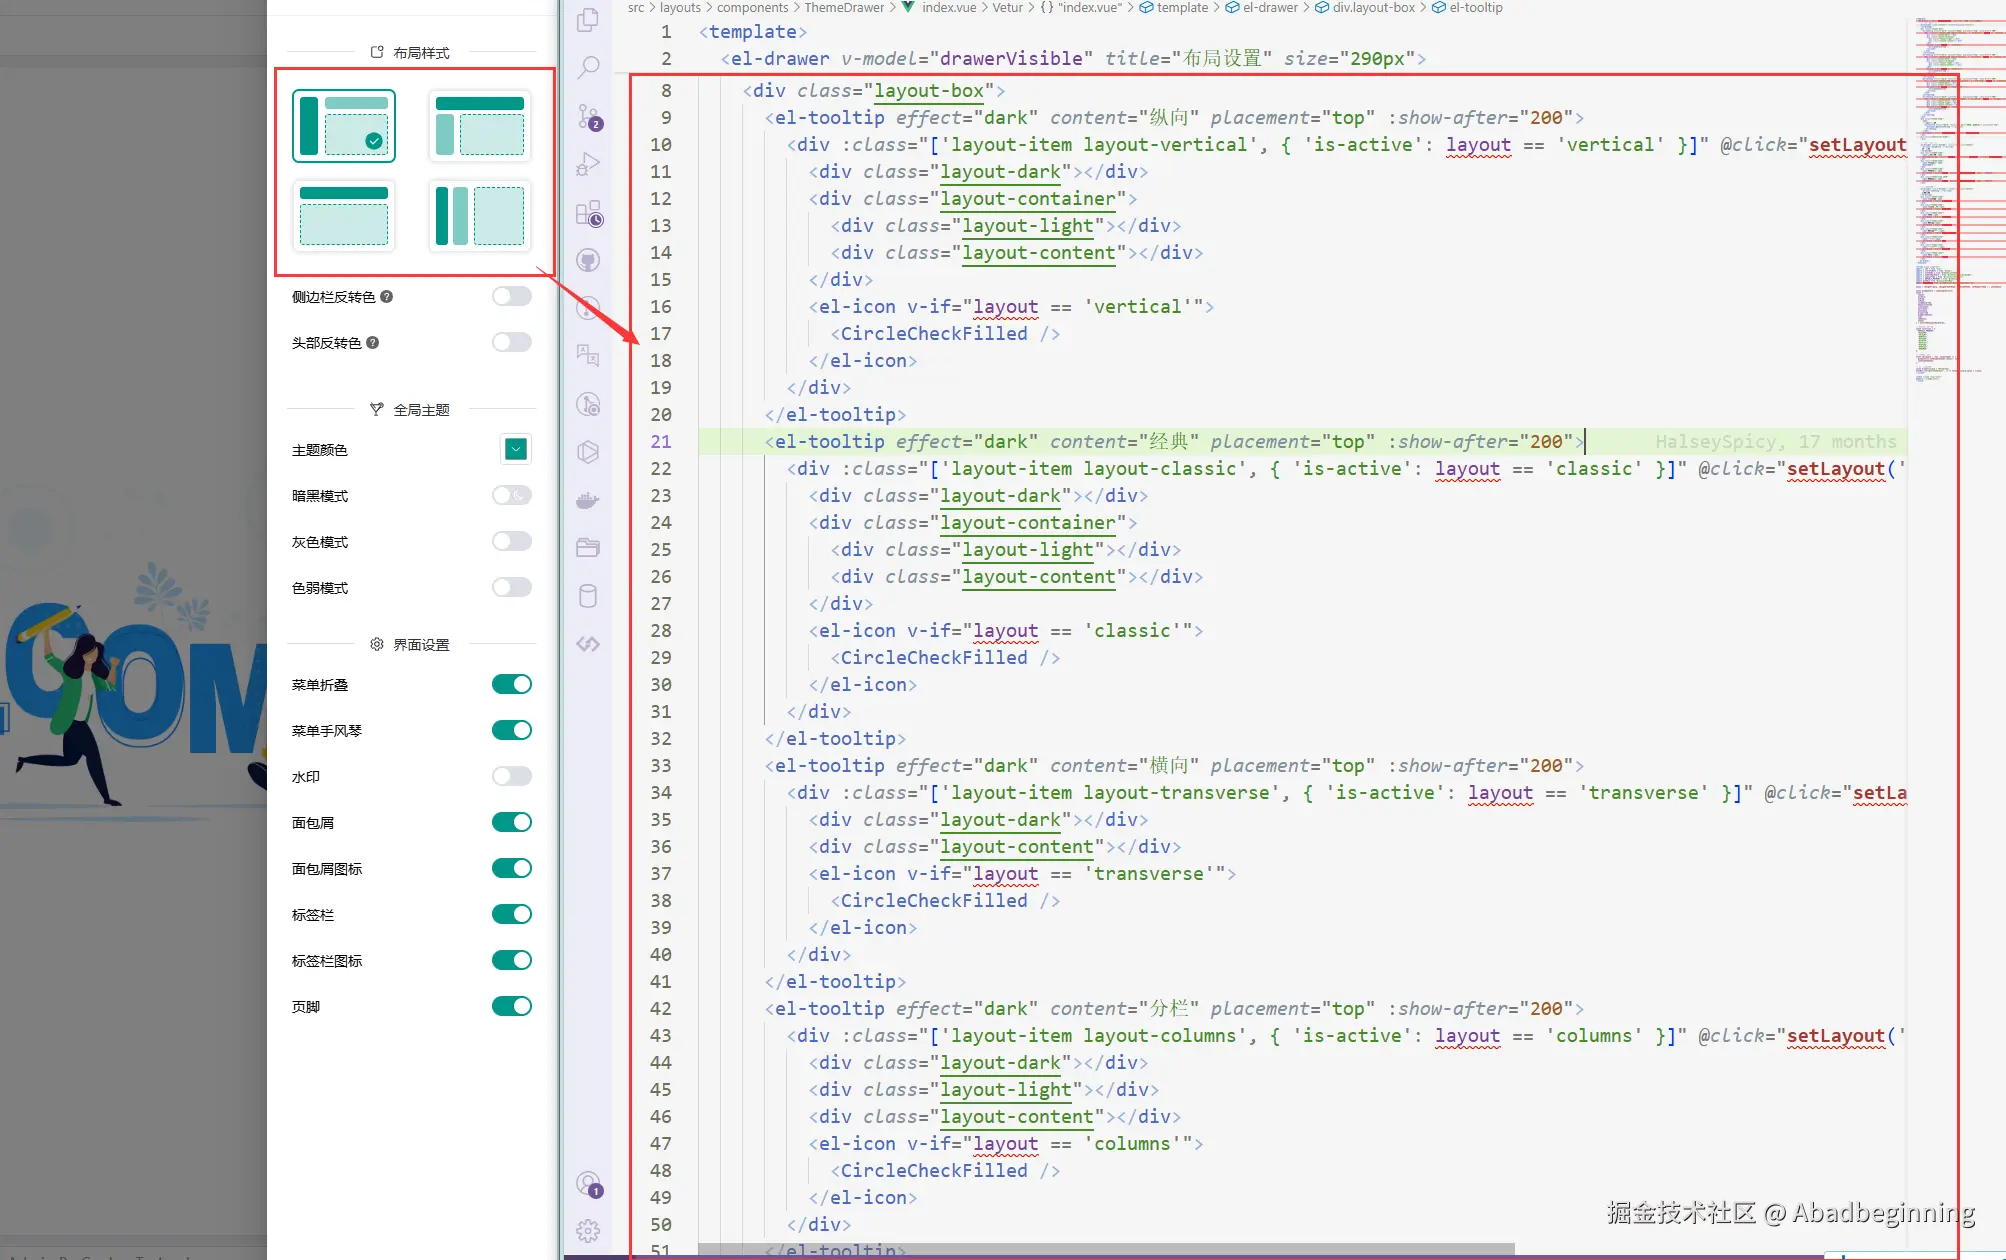Screen dimensions: 2006x1260
Task: Disable the 菜单折叠 switch
Action: (511, 684)
